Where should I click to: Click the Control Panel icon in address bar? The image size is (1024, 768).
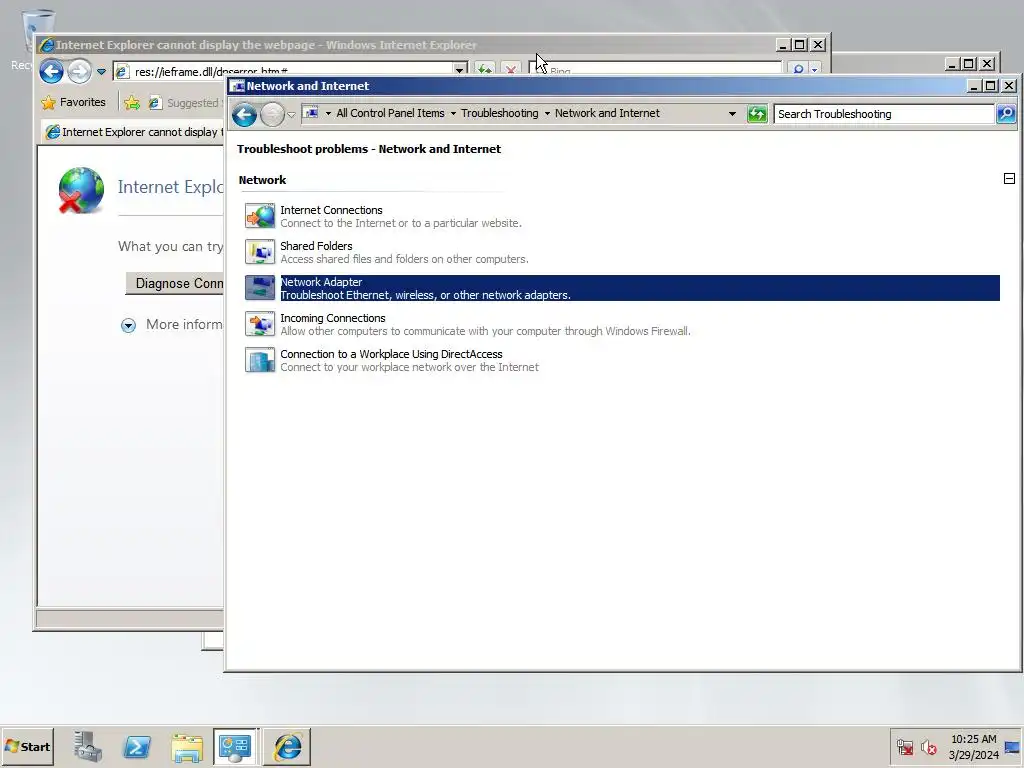[312, 113]
